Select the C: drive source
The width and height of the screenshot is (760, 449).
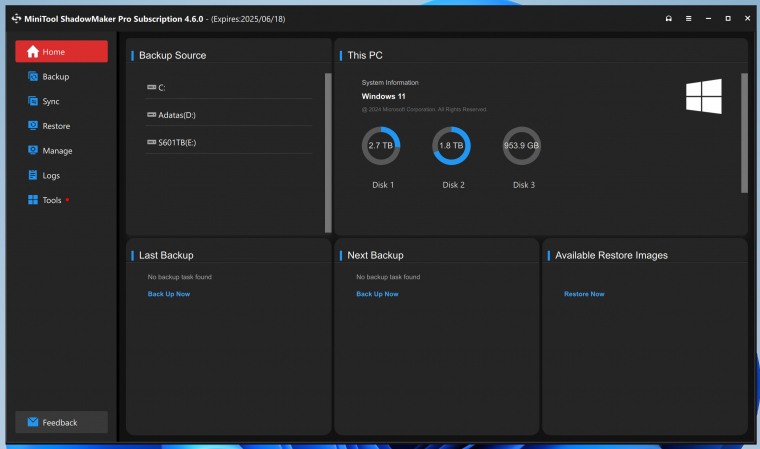pyautogui.click(x=229, y=88)
